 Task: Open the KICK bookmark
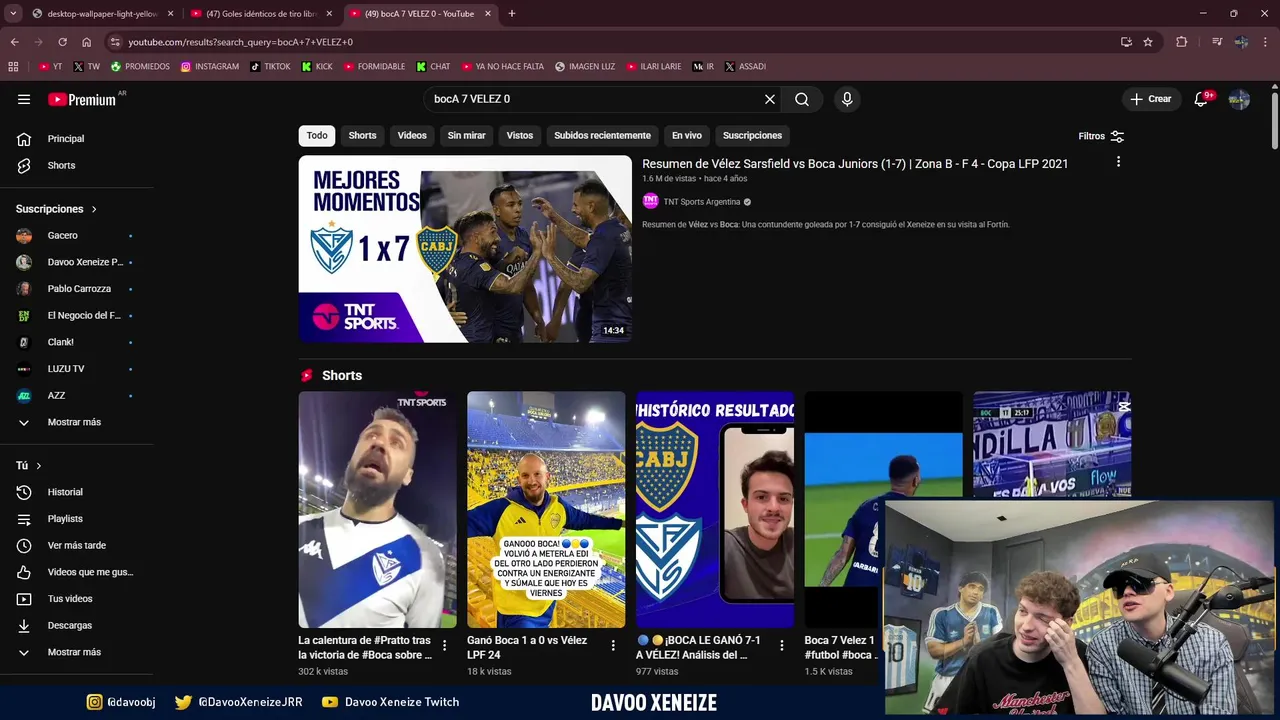pyautogui.click(x=318, y=67)
